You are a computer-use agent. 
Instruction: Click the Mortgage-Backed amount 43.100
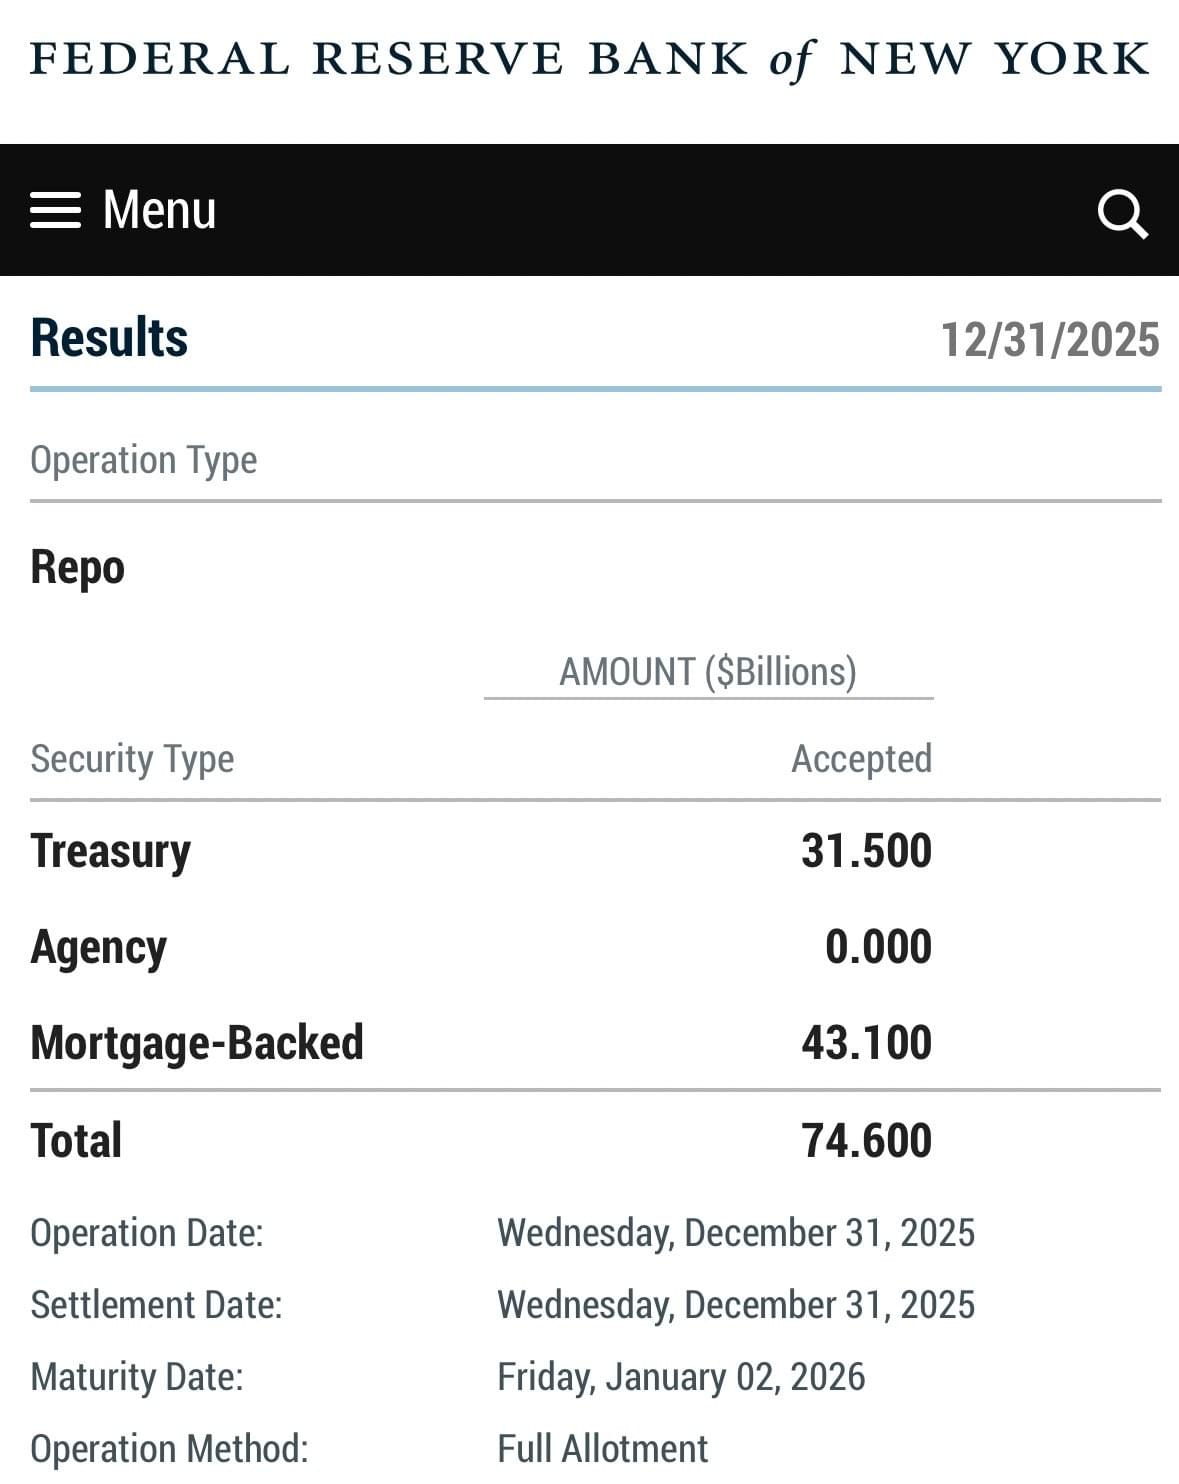pos(866,1043)
